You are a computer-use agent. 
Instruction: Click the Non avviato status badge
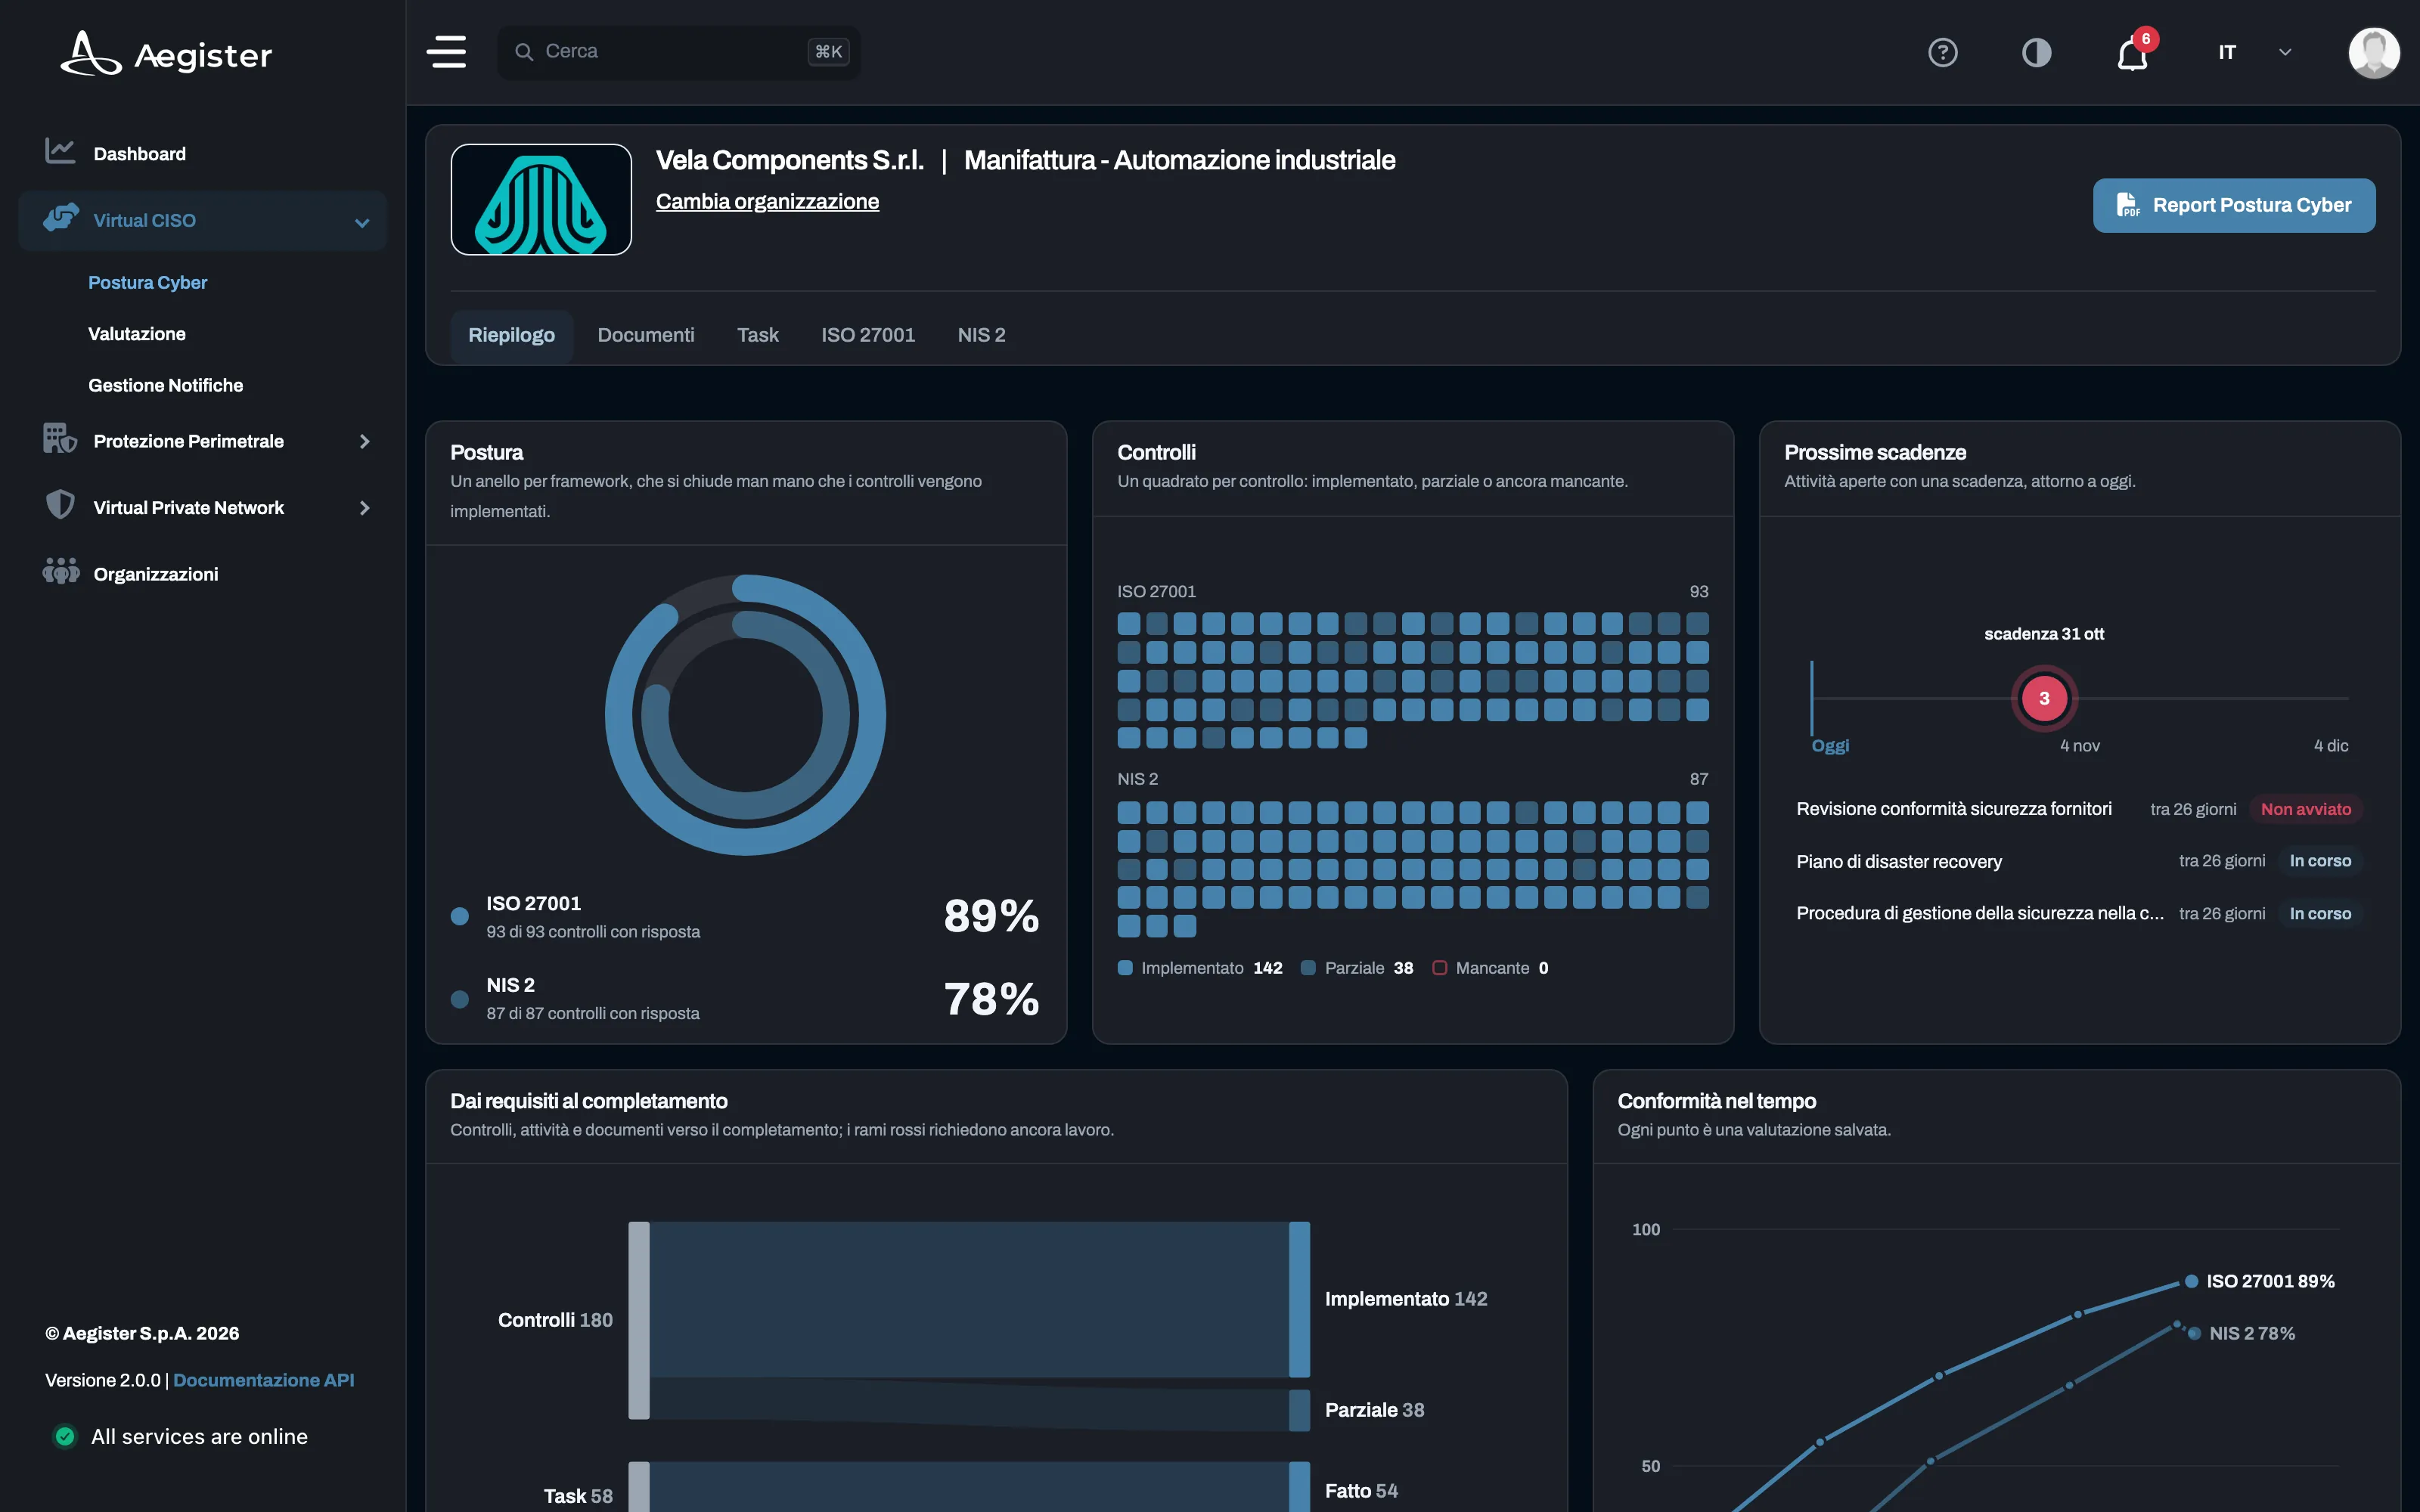click(x=2305, y=809)
